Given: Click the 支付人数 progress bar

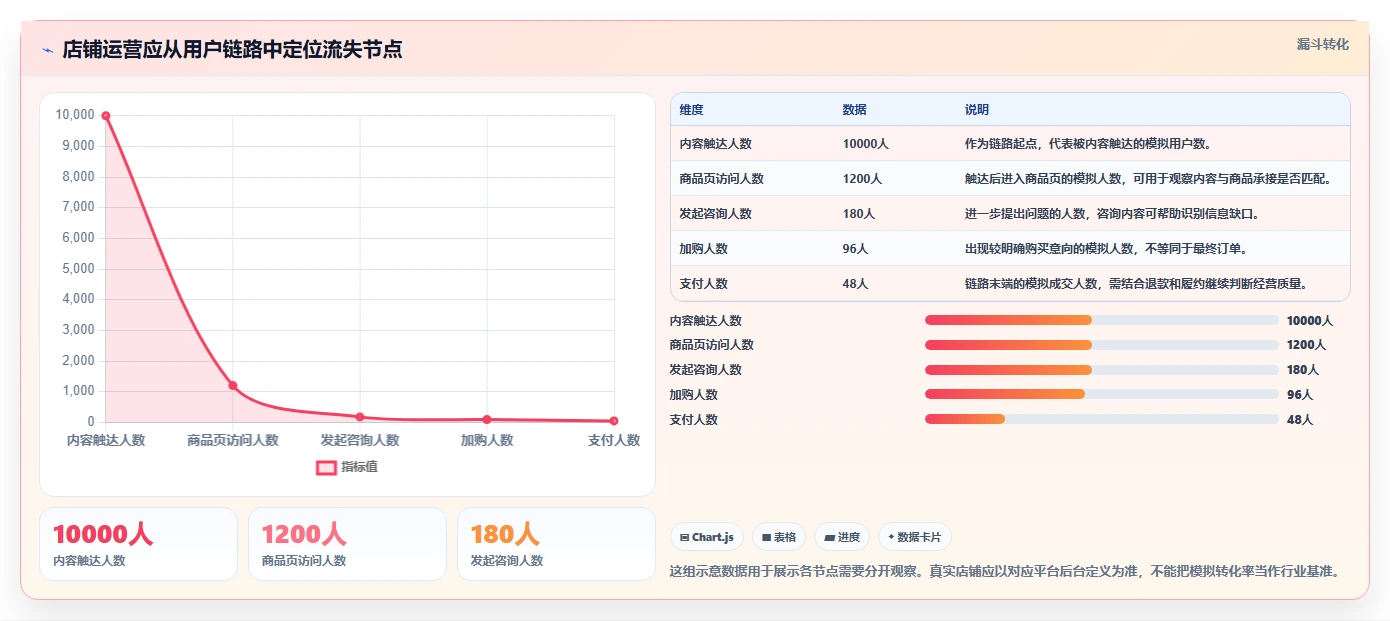Looking at the screenshot, I should click(1102, 419).
